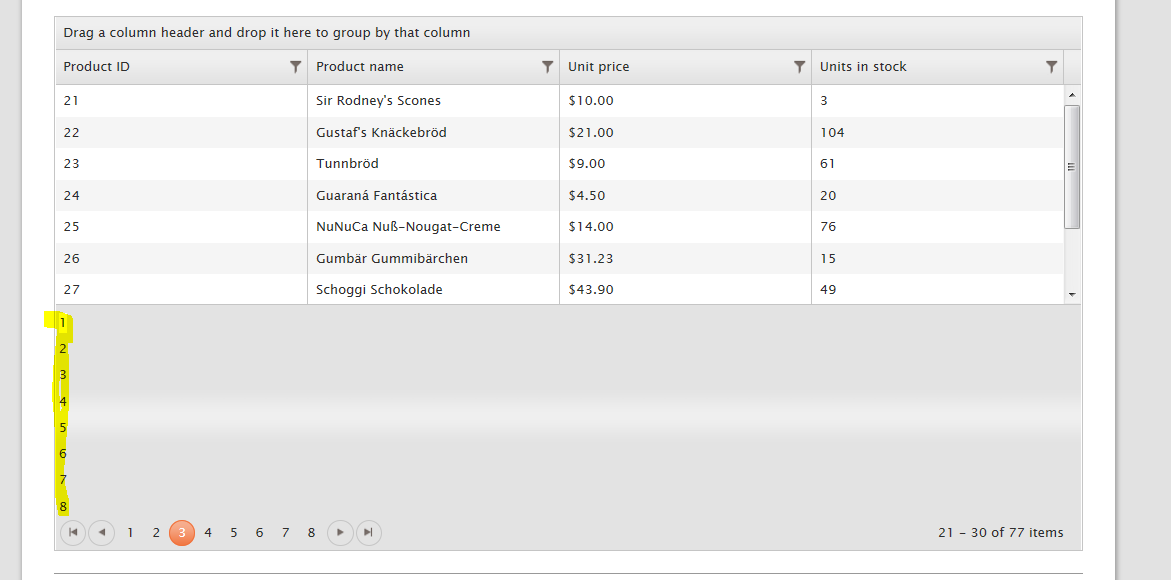Sort by Product ID column header
This screenshot has width=1171, height=580.
pyautogui.click(x=97, y=67)
